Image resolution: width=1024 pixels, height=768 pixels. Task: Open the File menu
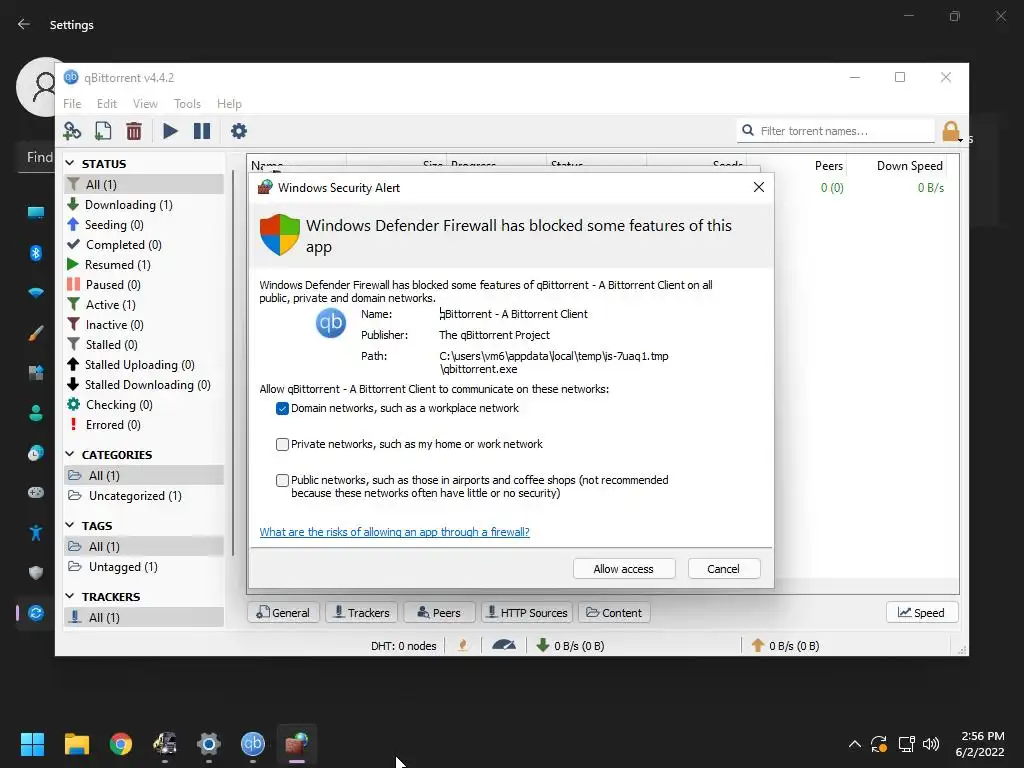pos(72,104)
